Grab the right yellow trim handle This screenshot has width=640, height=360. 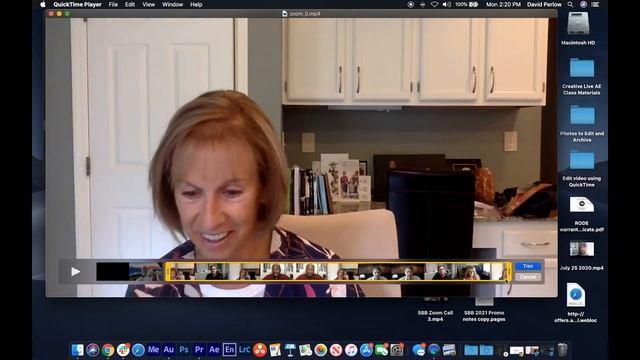508,271
